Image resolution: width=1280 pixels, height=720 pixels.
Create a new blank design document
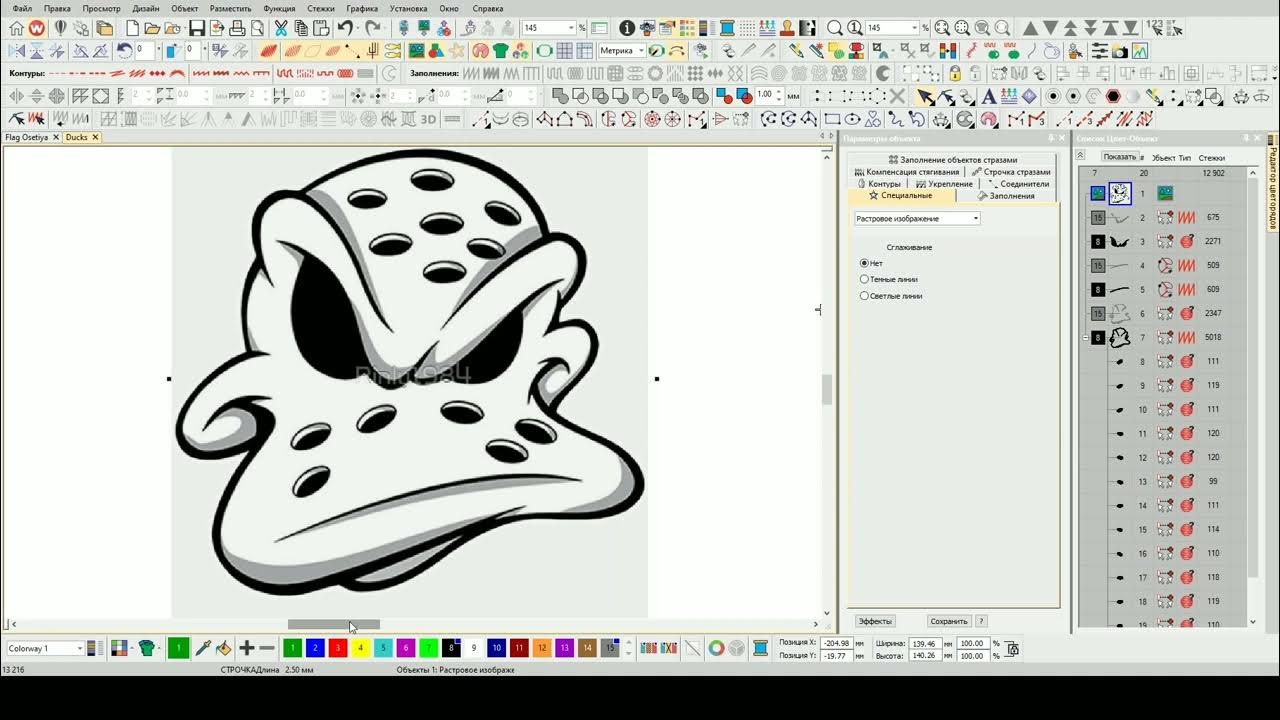[130, 28]
